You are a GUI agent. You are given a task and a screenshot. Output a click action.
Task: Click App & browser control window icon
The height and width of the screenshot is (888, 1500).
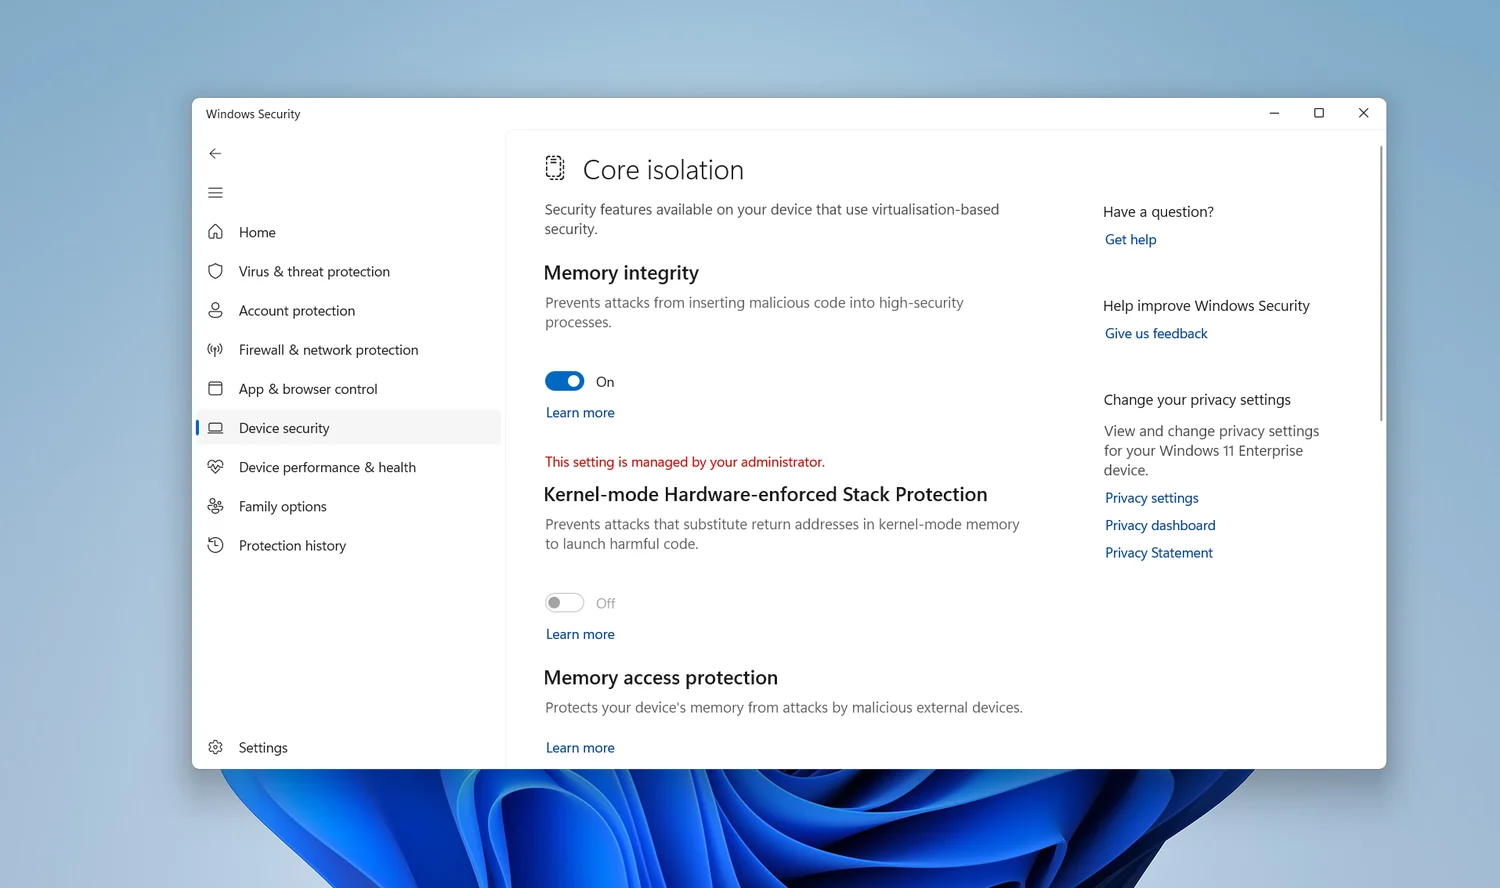(x=215, y=389)
